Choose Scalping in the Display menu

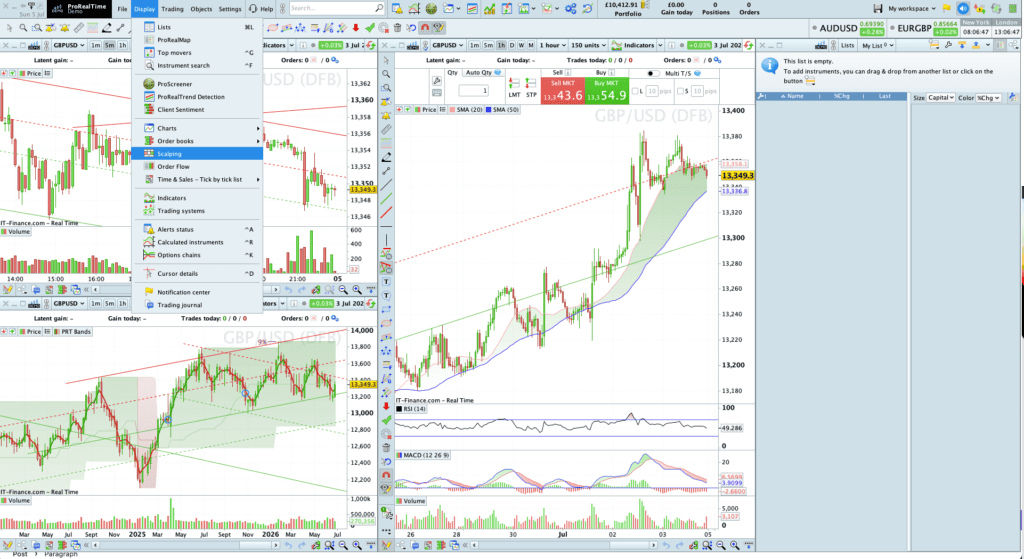(x=197, y=153)
